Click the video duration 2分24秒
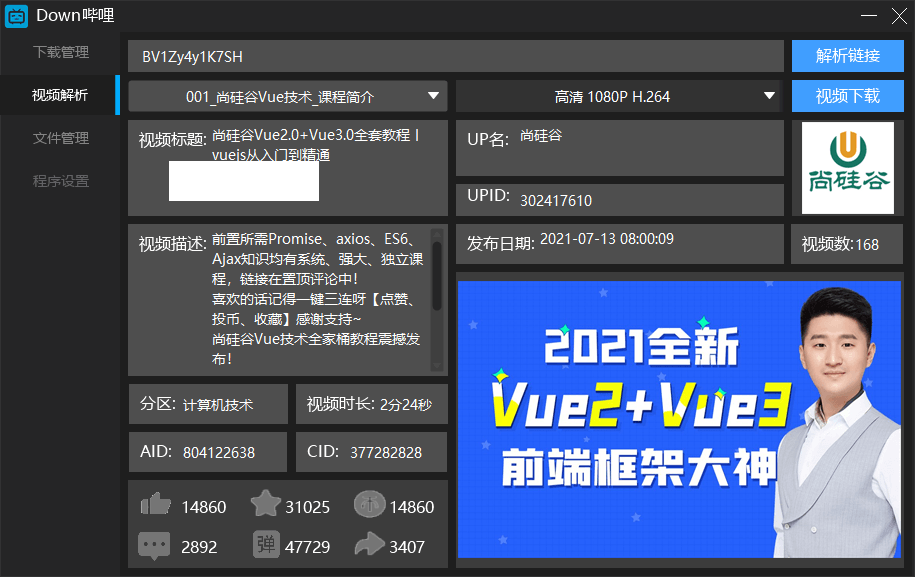The image size is (915, 577). pyautogui.click(x=406, y=405)
